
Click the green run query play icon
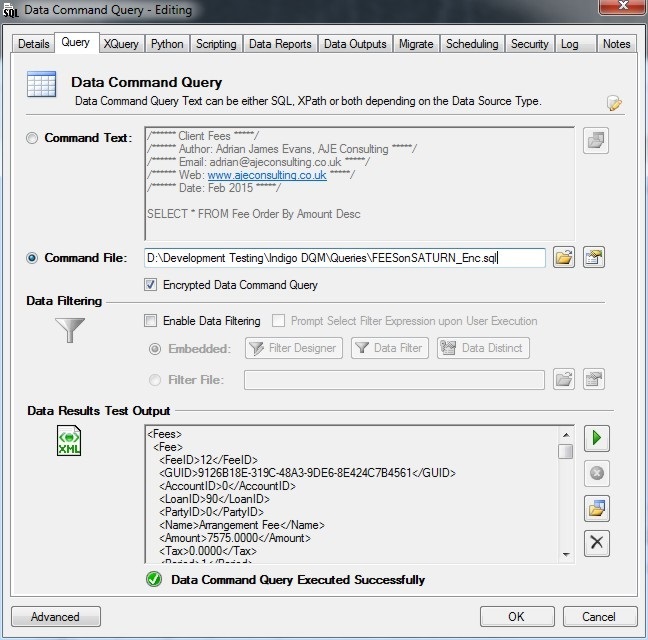(x=597, y=438)
